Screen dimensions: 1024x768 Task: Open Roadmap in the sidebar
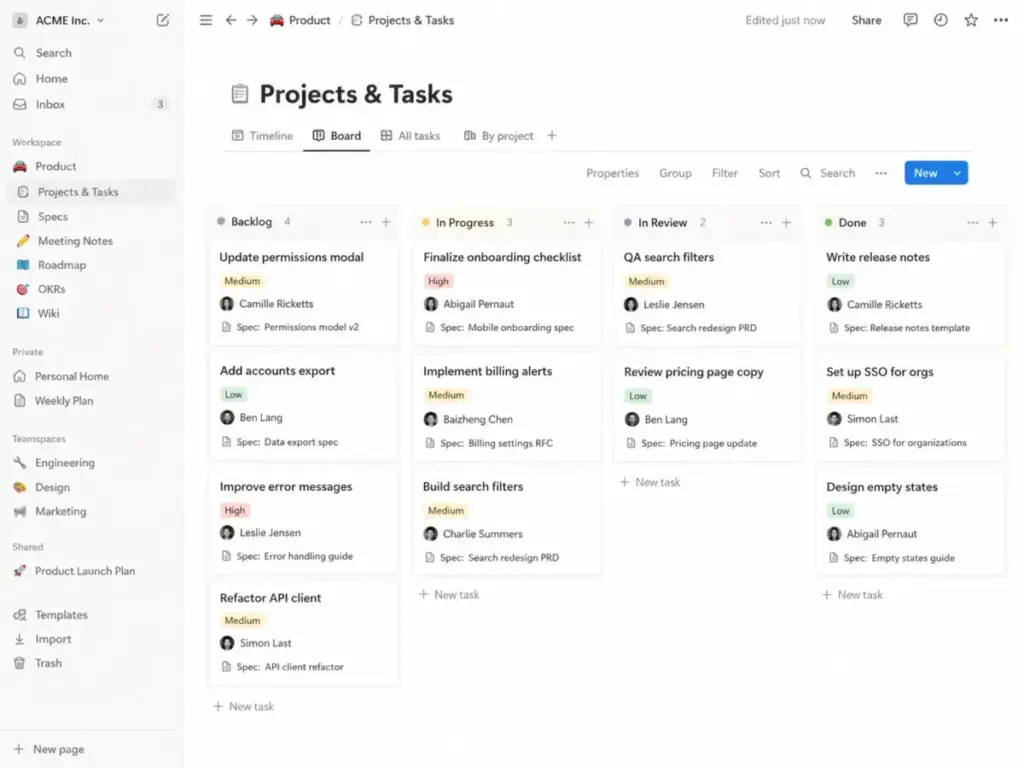coord(91,264)
